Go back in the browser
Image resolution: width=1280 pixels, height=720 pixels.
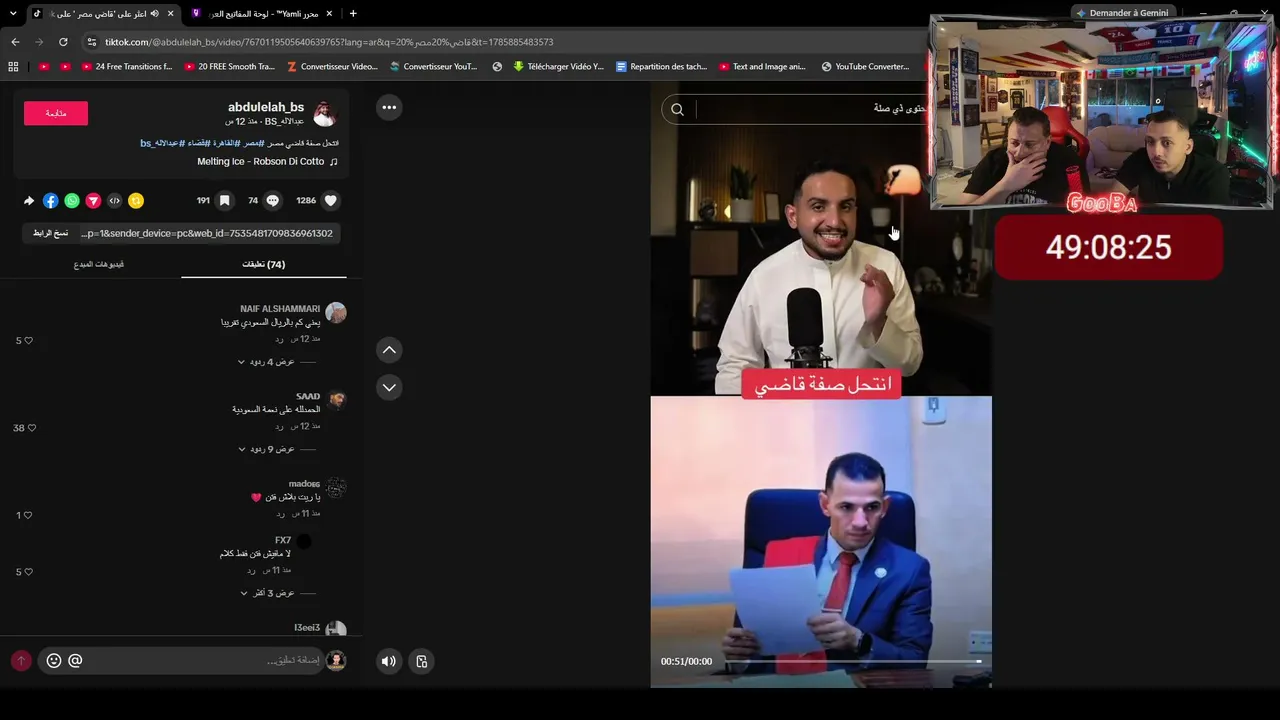tap(15, 42)
